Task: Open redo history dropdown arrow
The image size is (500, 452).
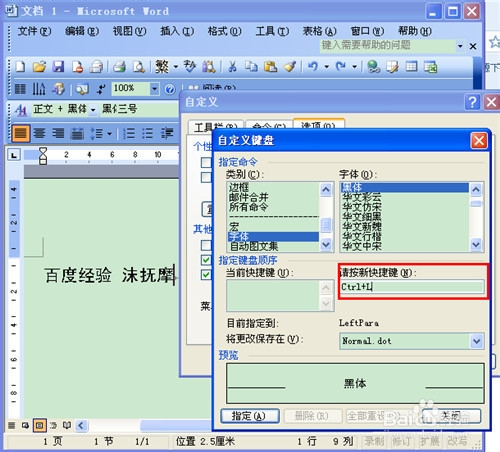Action: pyautogui.click(x=355, y=67)
